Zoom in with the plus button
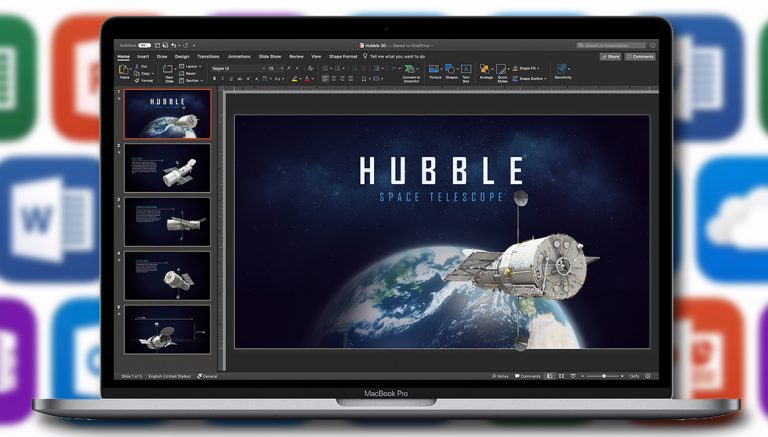 (622, 376)
